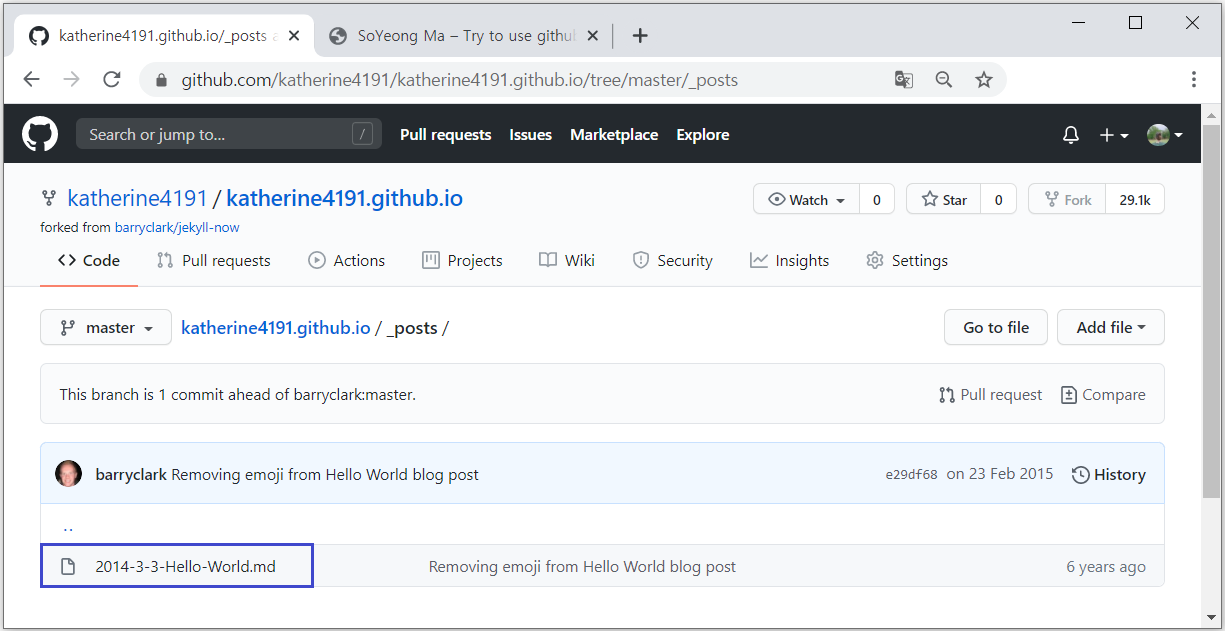Click the zoom magnifier icon in address bar
The height and width of the screenshot is (631, 1225).
944,80
